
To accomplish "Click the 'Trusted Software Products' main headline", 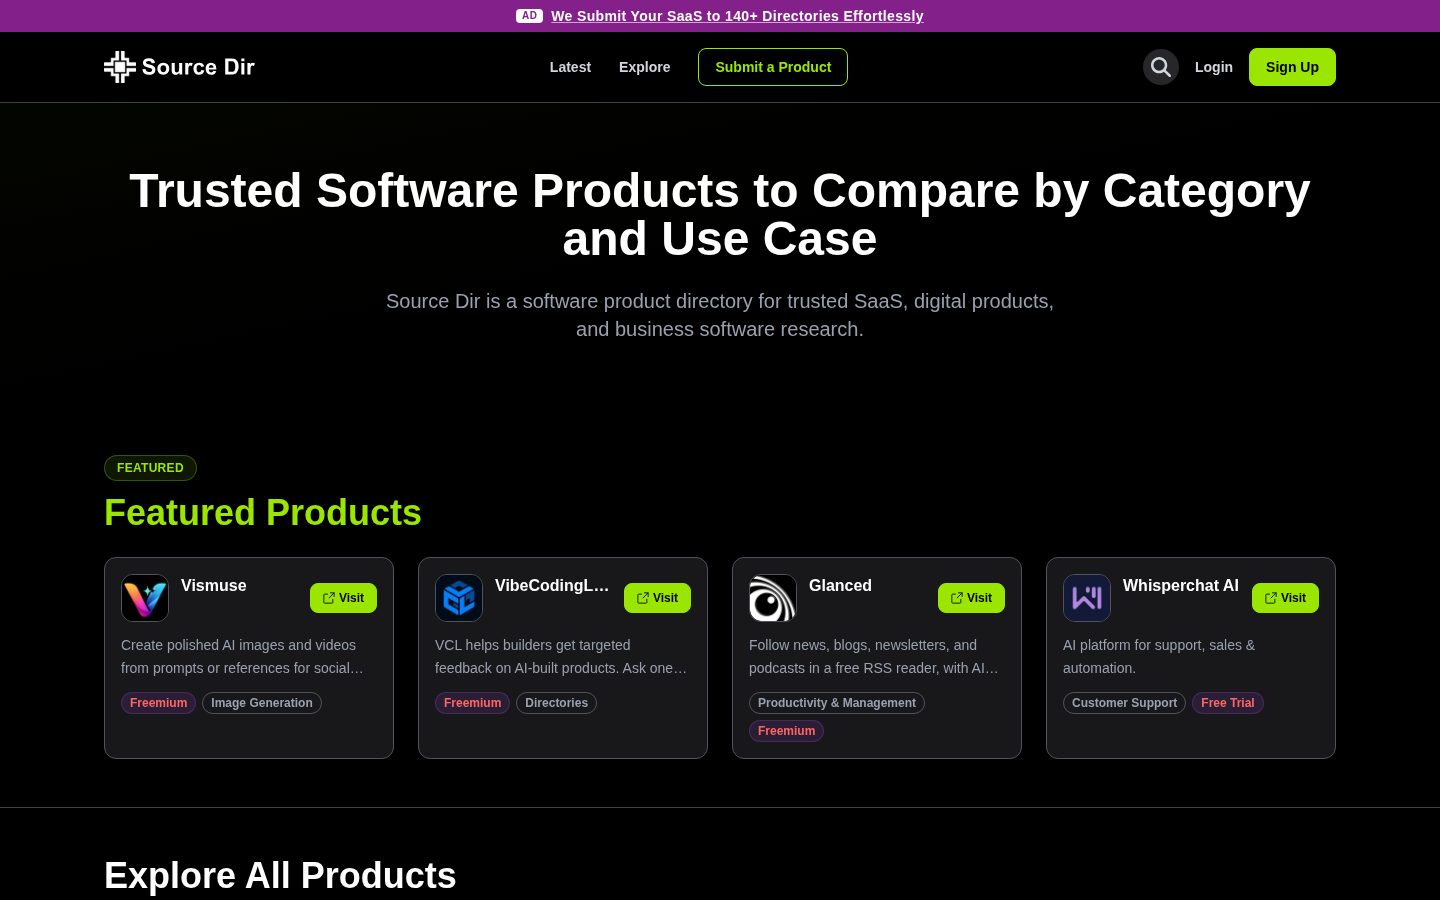I will [720, 215].
